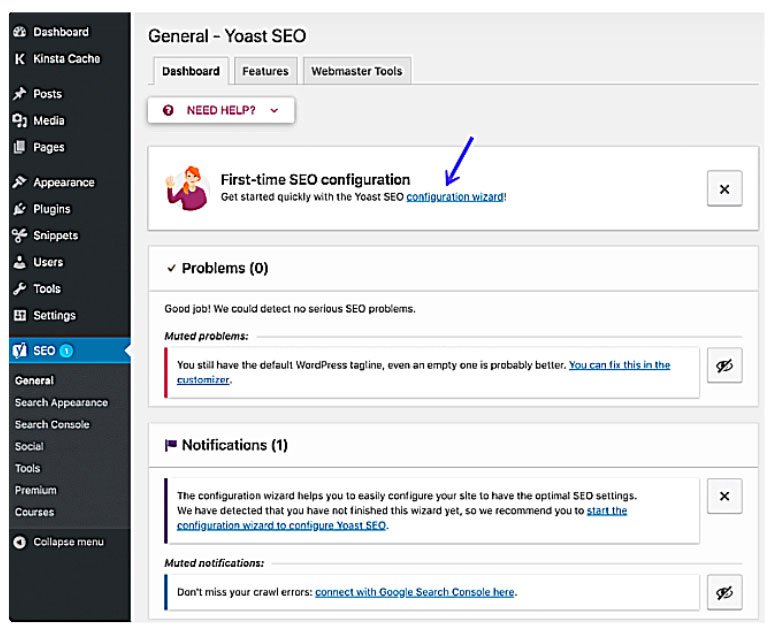Collapse the Notifications (1) section
Image resolution: width=773 pixels, height=628 pixels.
click(454, 445)
